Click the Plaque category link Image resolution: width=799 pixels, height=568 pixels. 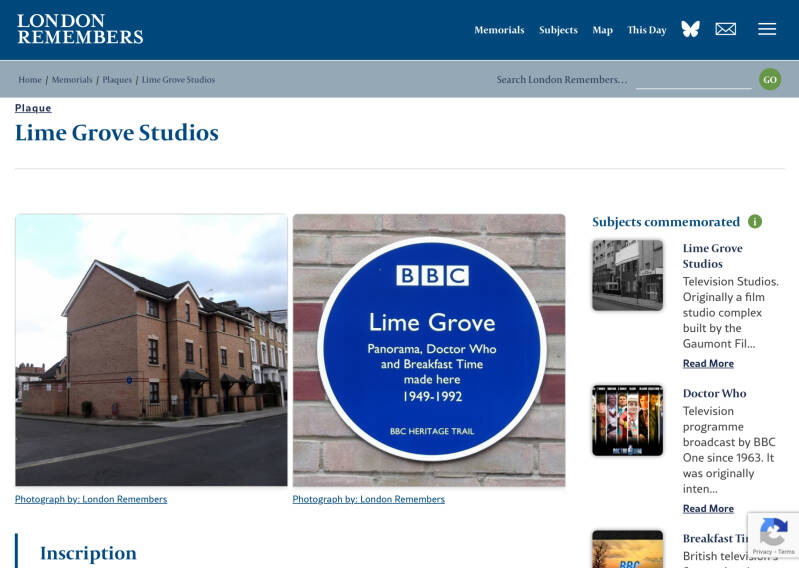33,108
